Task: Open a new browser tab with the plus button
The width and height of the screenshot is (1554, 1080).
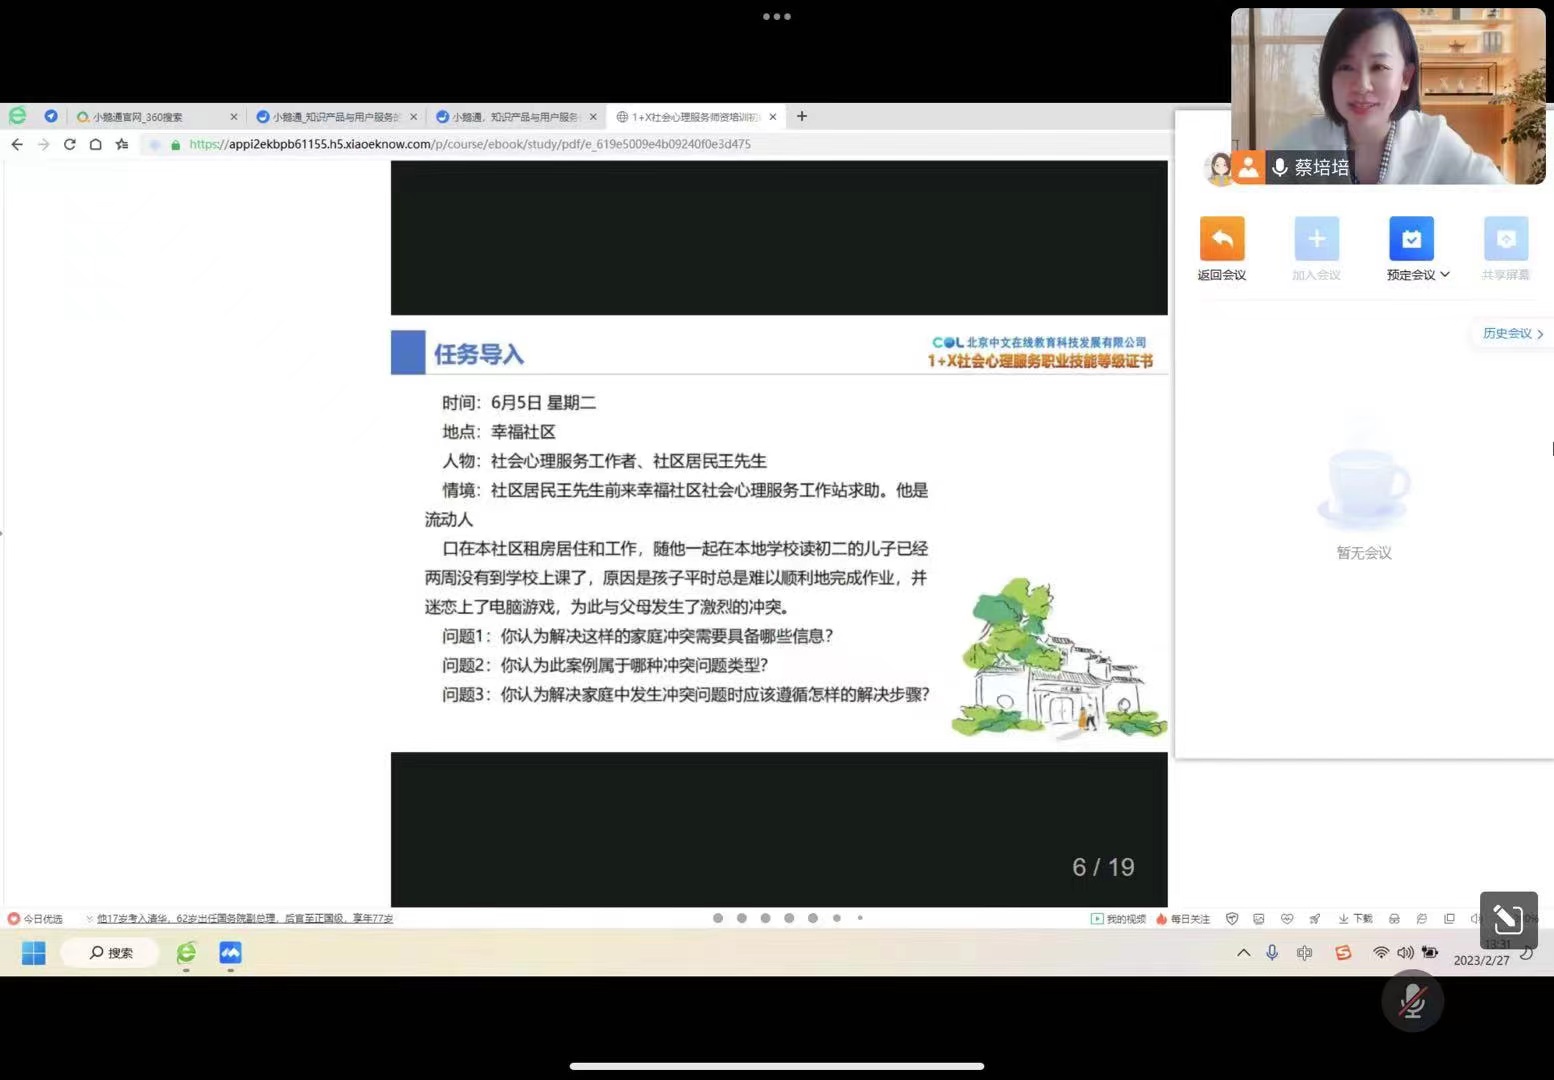Action: point(802,116)
